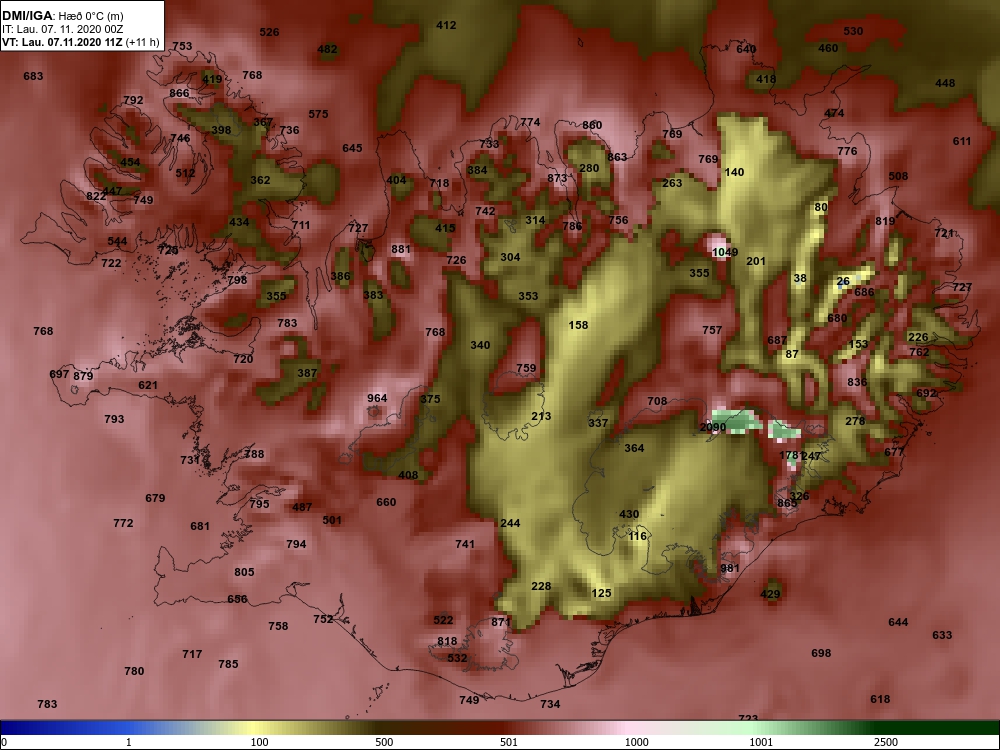The width and height of the screenshot is (1000, 750).
Task: Click the 158 value in central highlands
Action: 578,325
